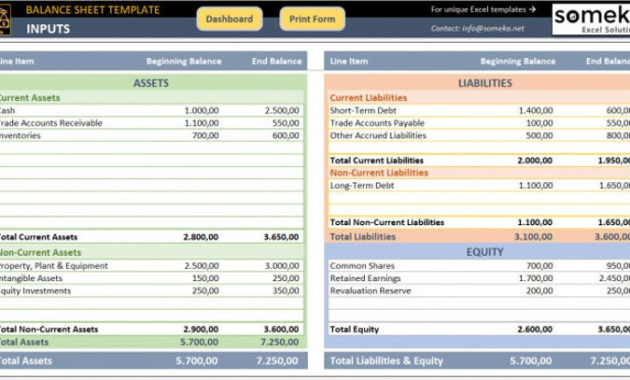
Task: Select the Total Non-Current Liabilities label
Action: tap(387, 222)
